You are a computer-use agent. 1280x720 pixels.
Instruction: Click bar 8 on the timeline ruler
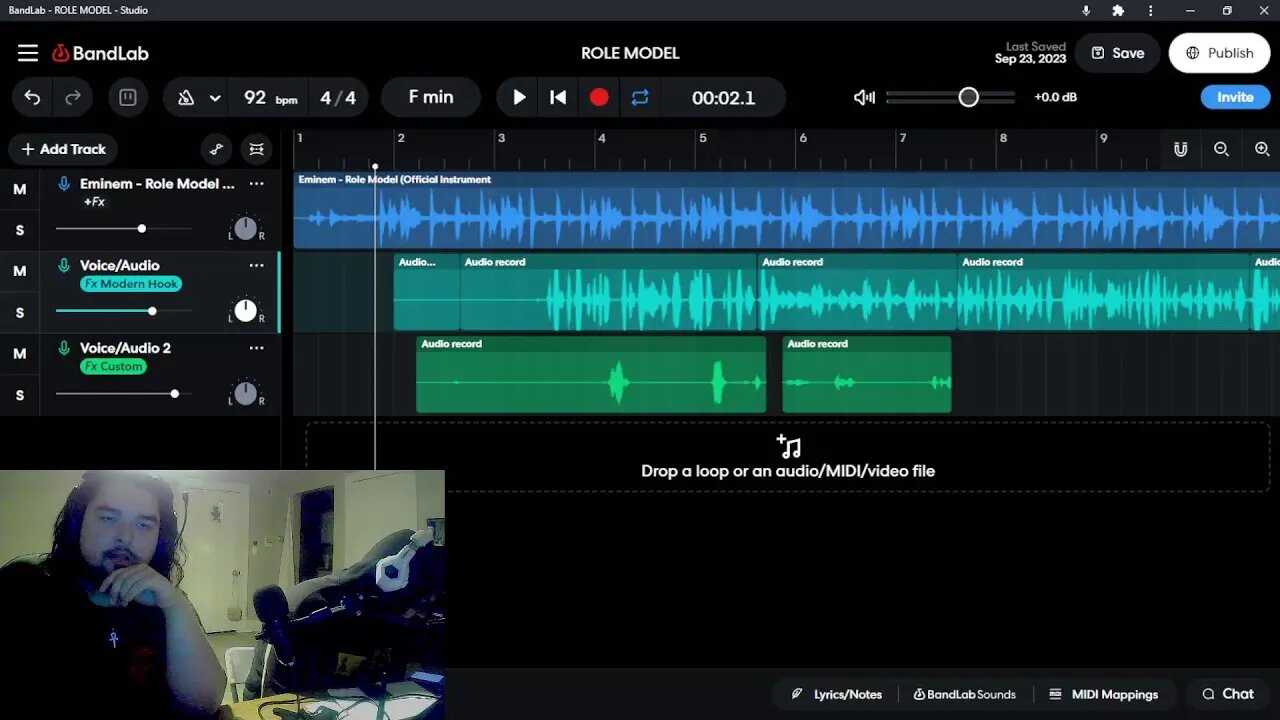(x=1003, y=138)
